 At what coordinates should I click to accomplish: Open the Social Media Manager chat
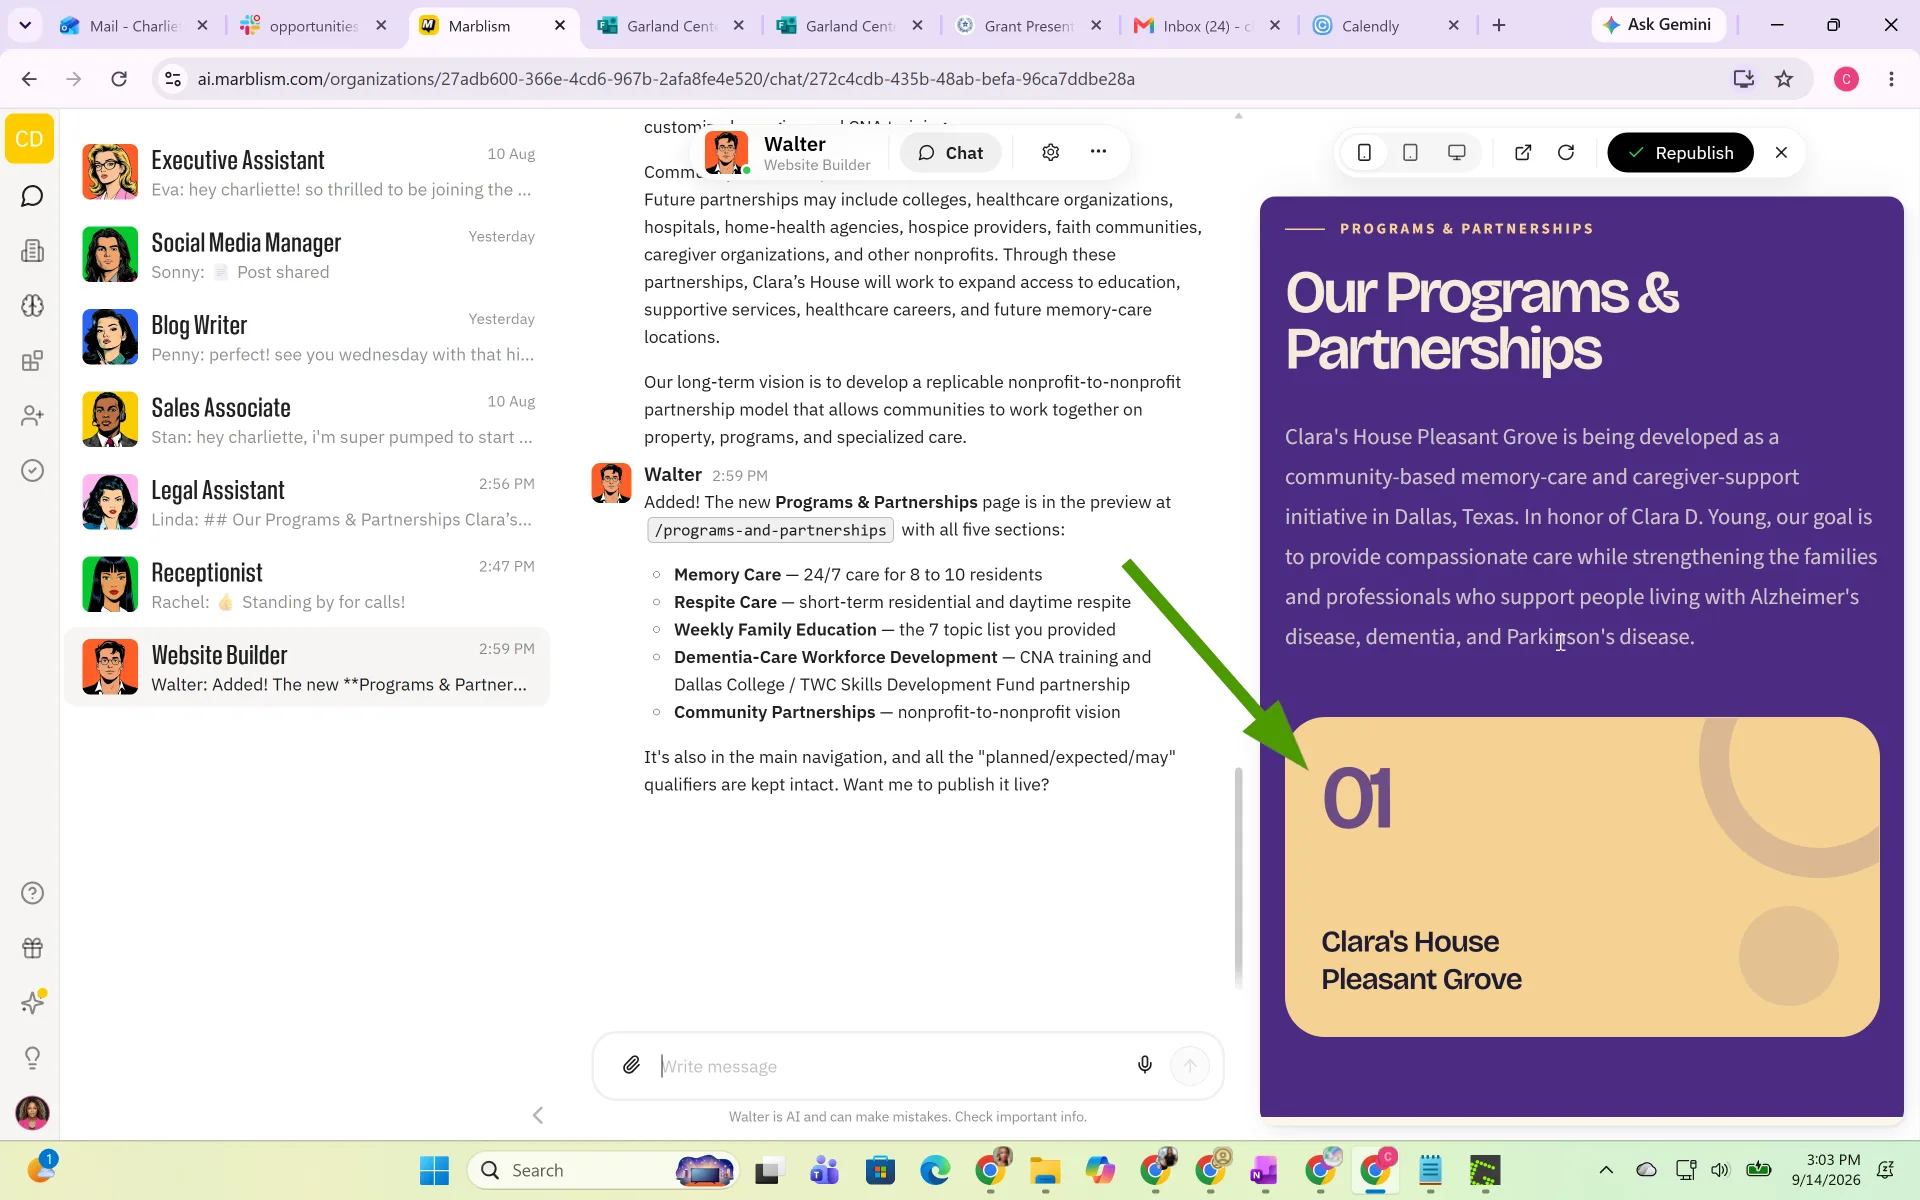point(307,255)
